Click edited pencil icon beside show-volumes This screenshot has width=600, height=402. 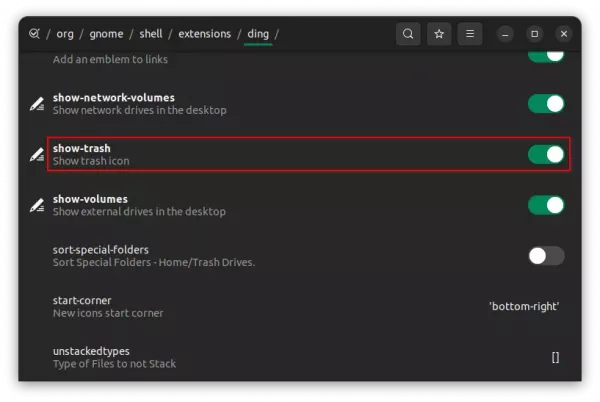pos(37,205)
